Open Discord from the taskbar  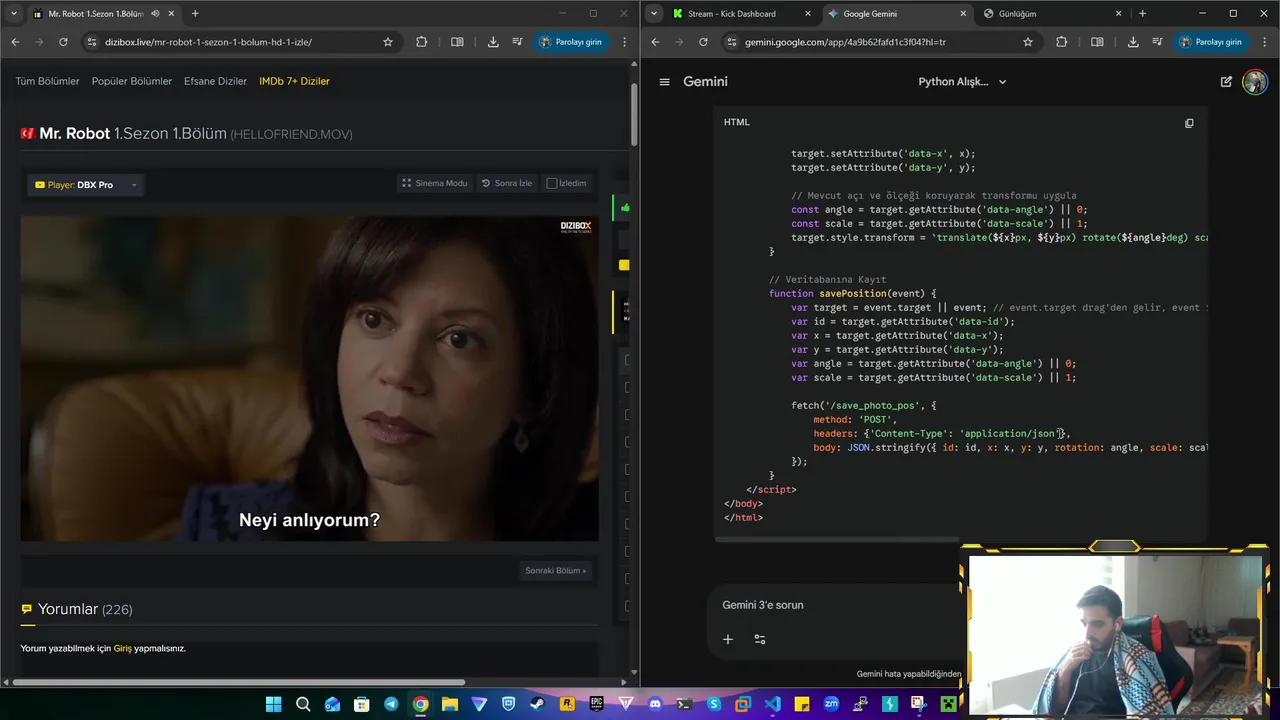tap(655, 704)
